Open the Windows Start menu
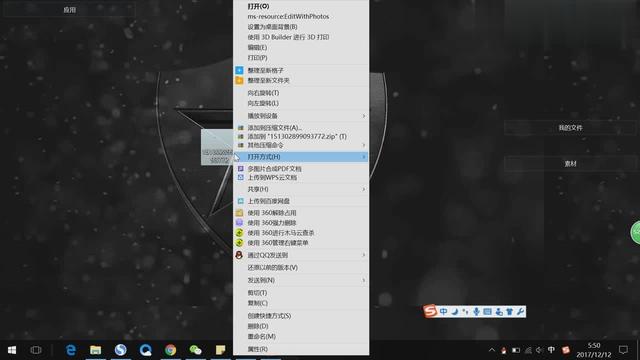Screen dimensions: 640x360 pyautogui.click(x=12, y=350)
